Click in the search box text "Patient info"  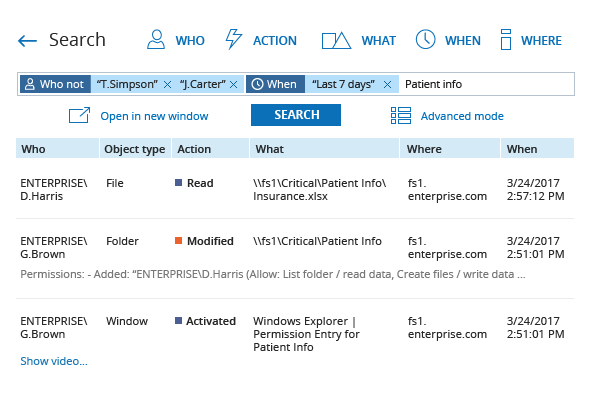click(x=433, y=84)
